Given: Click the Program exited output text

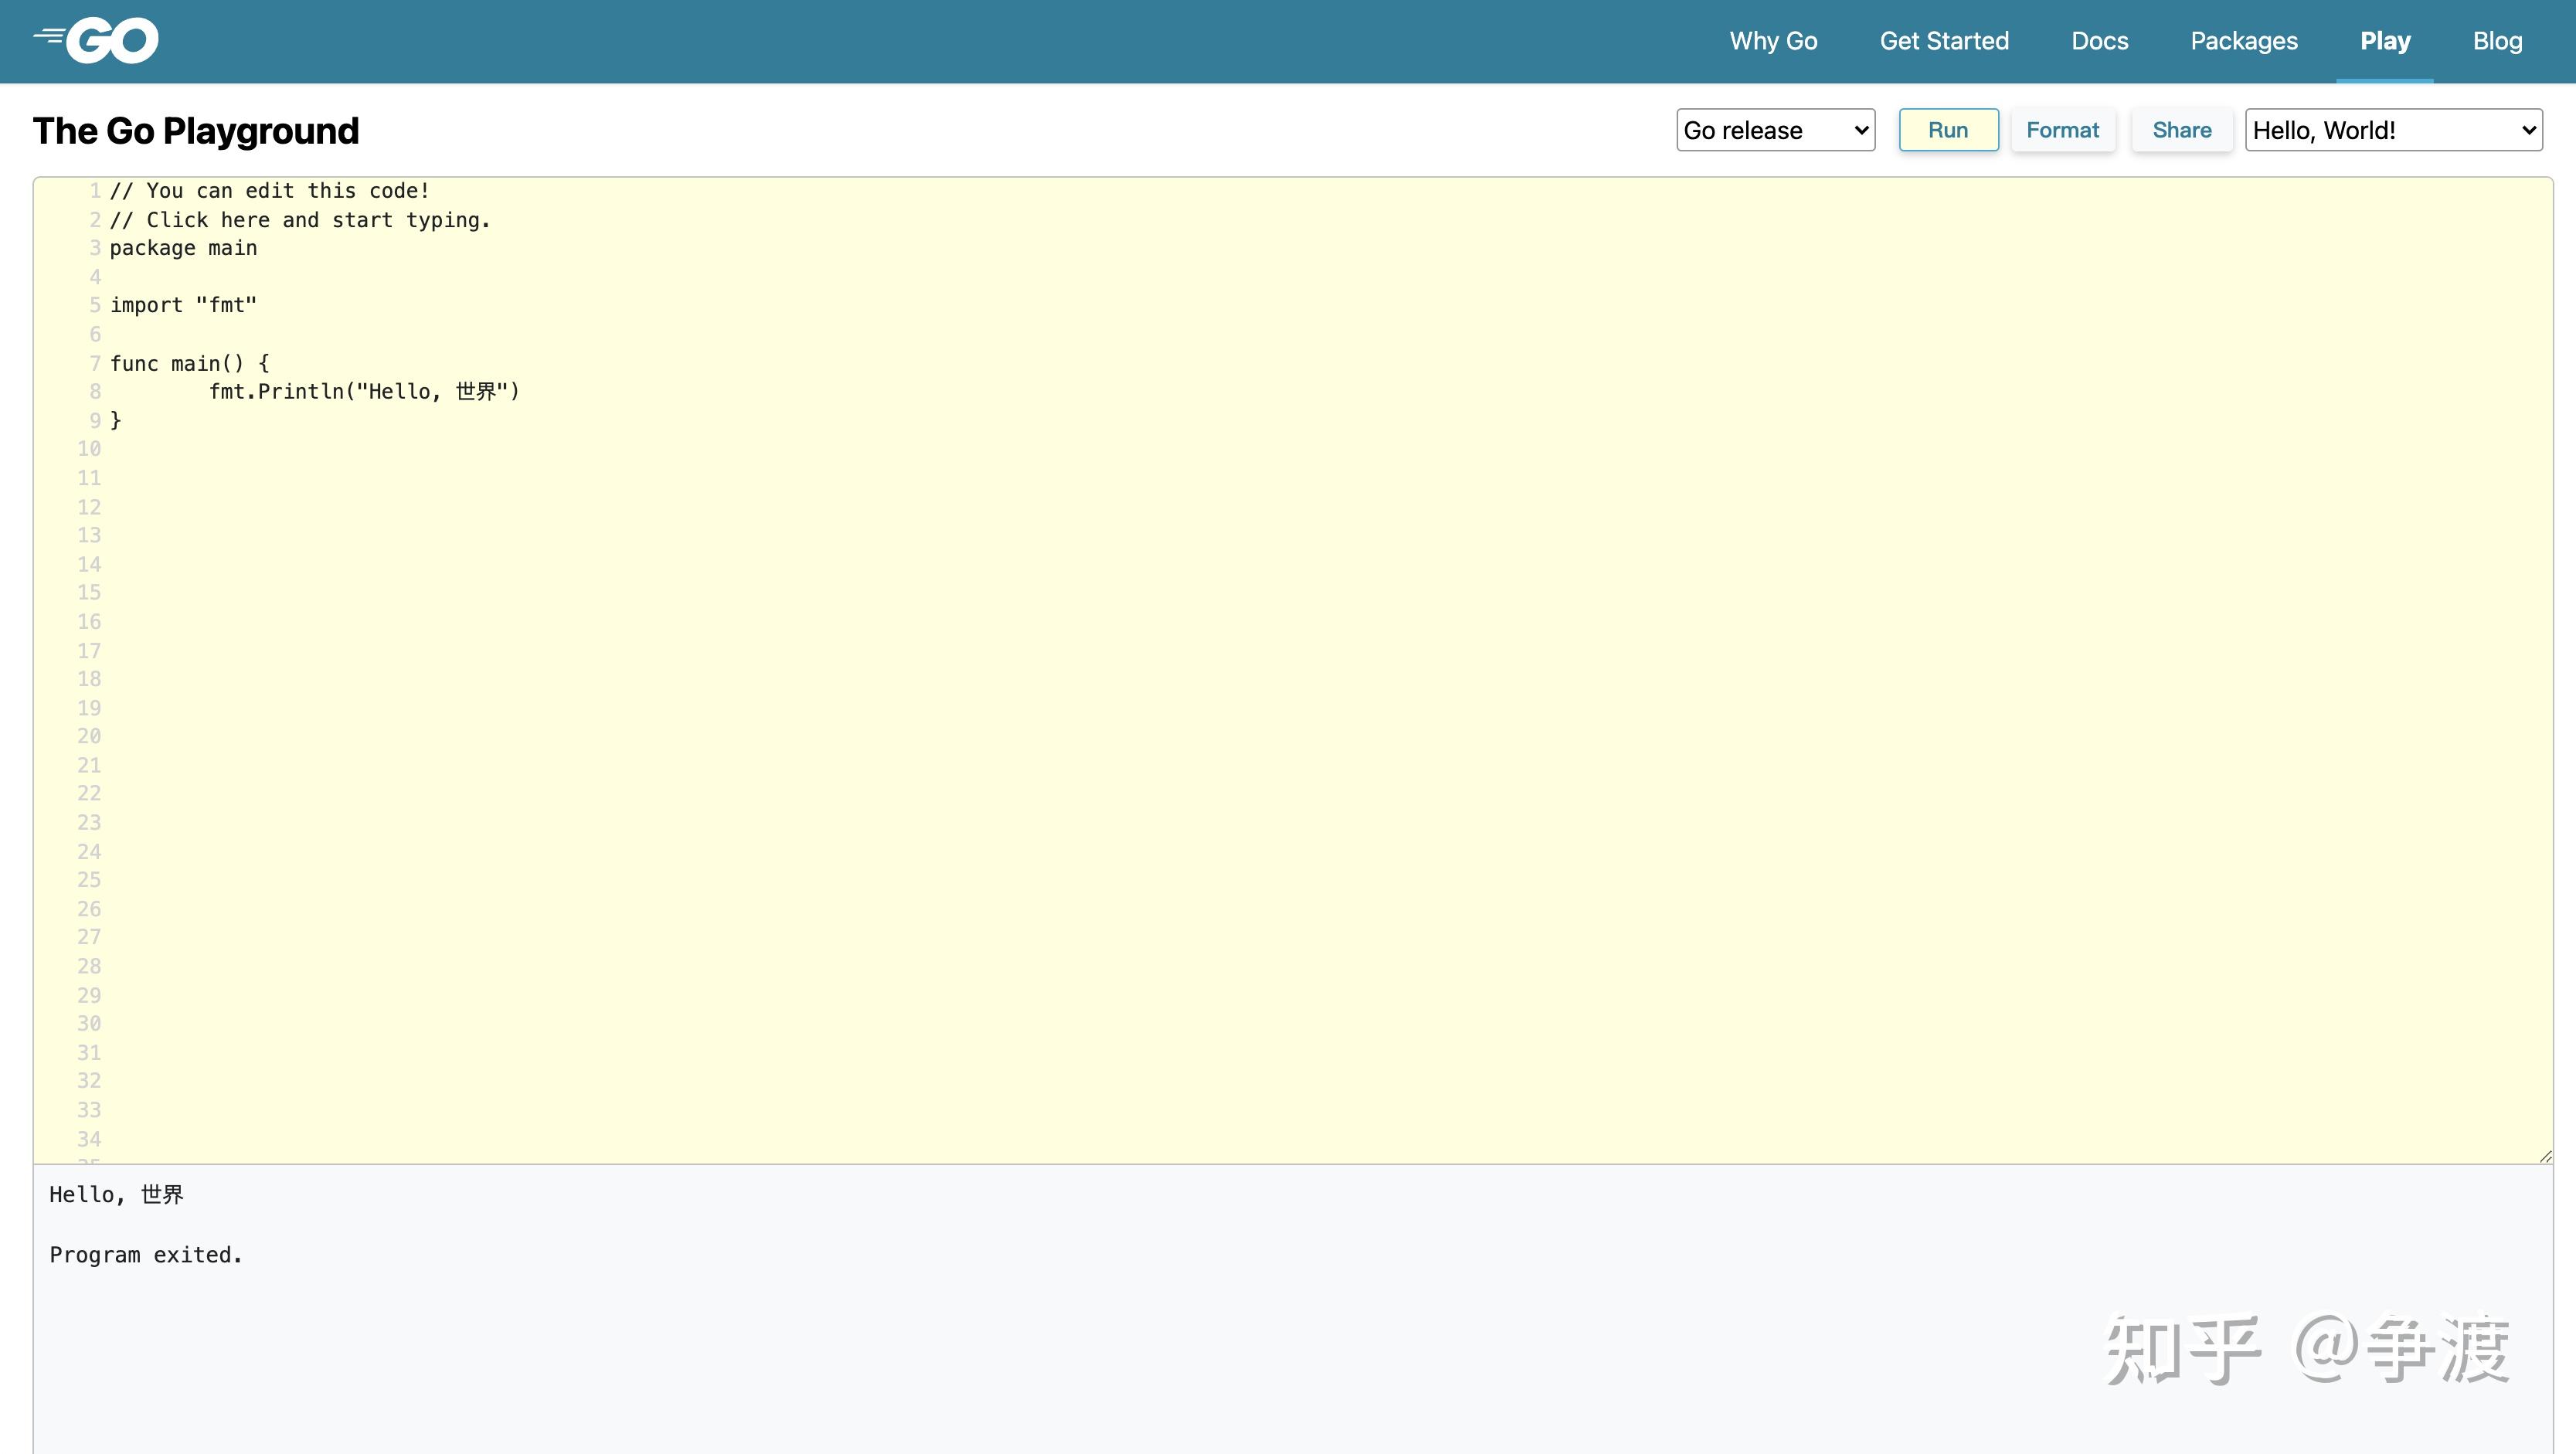Looking at the screenshot, I should [146, 1255].
